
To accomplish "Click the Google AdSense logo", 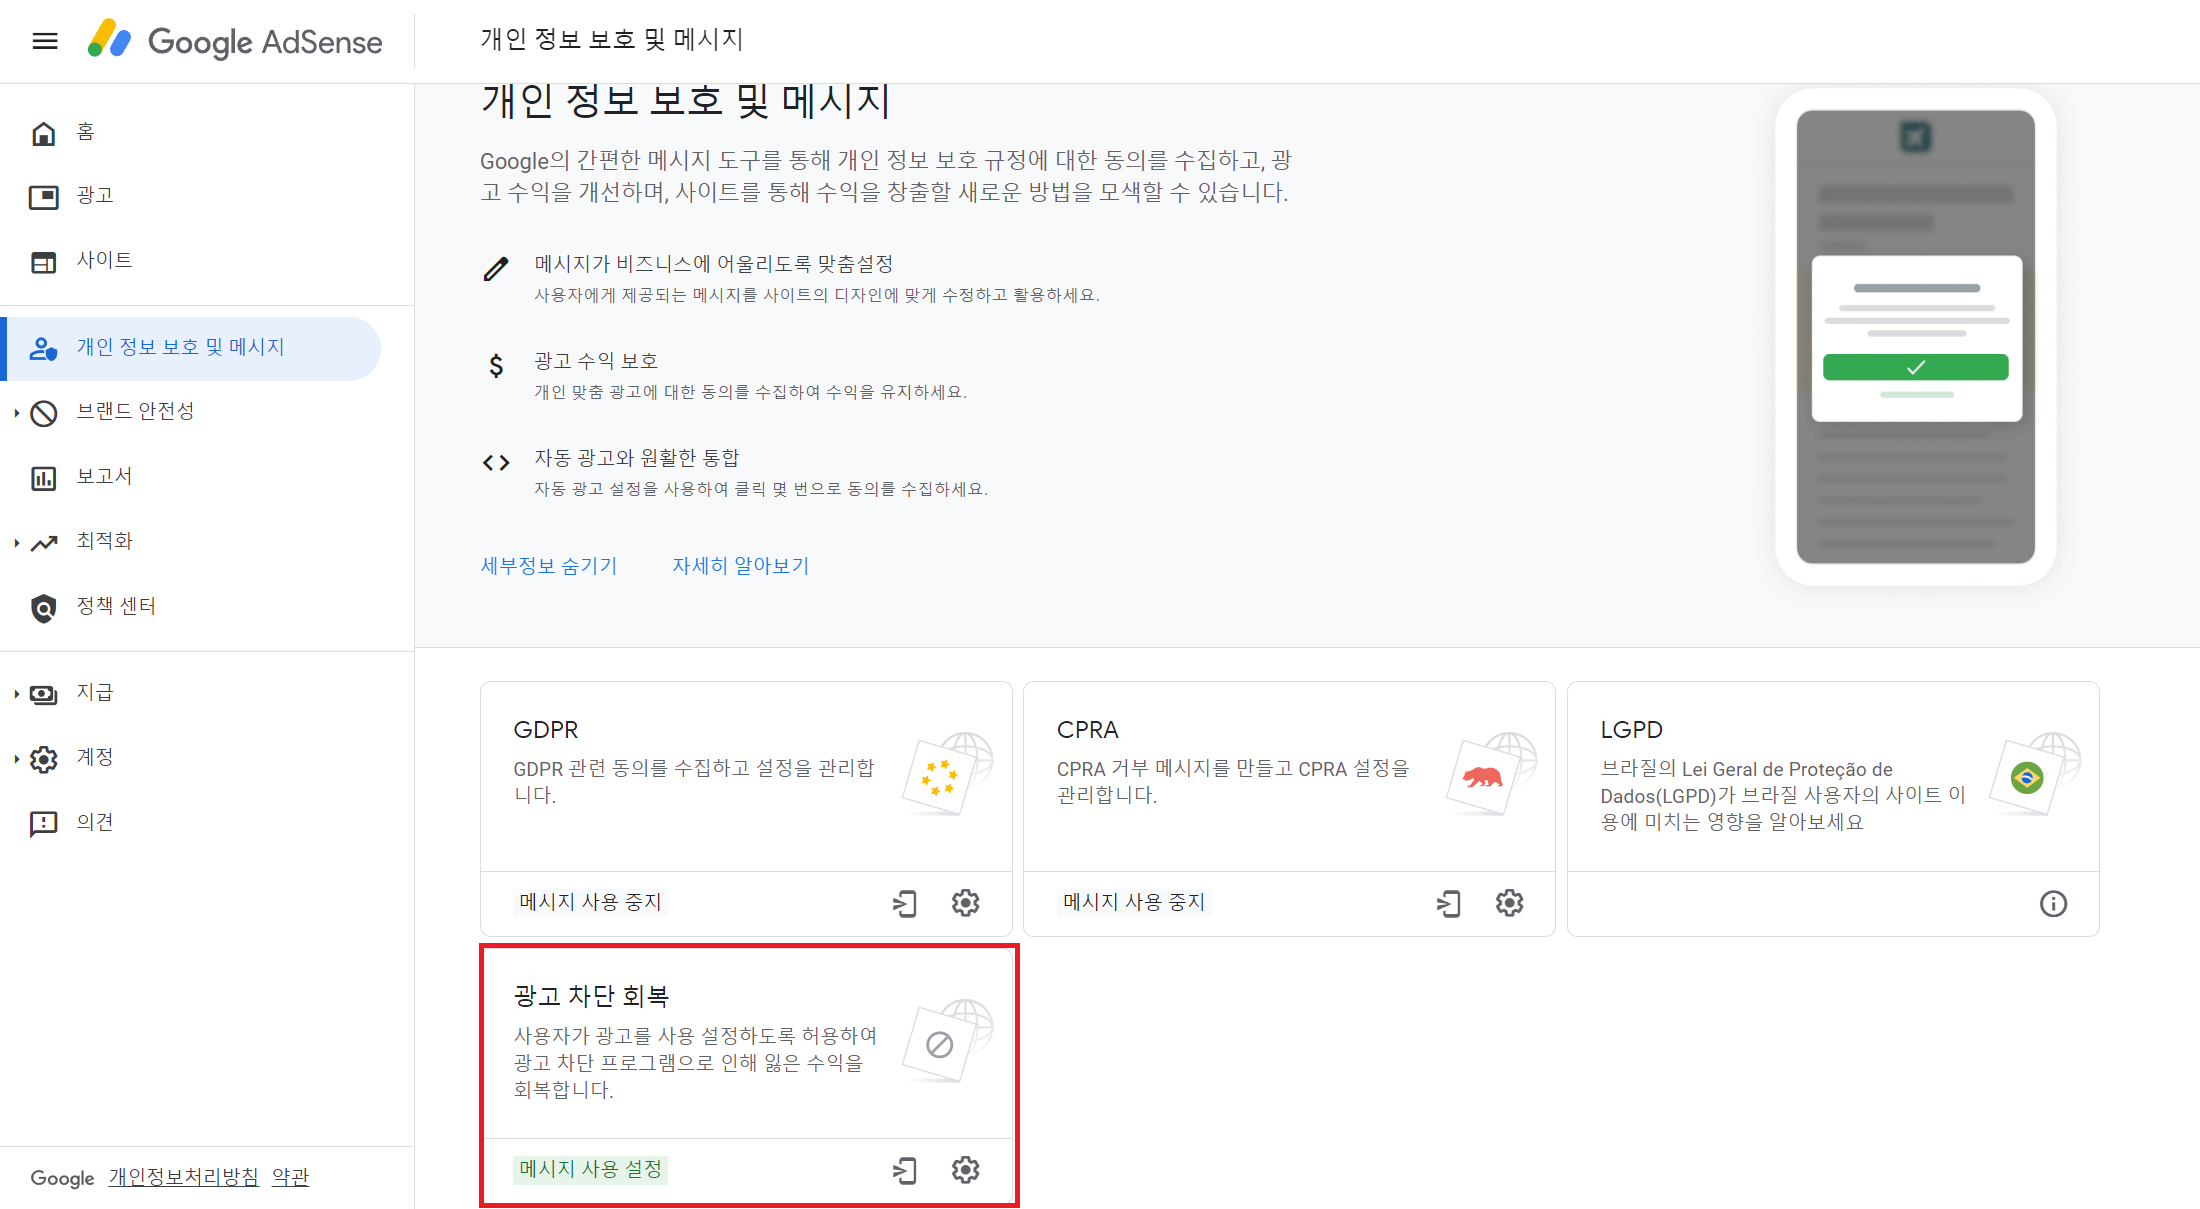I will click(235, 41).
